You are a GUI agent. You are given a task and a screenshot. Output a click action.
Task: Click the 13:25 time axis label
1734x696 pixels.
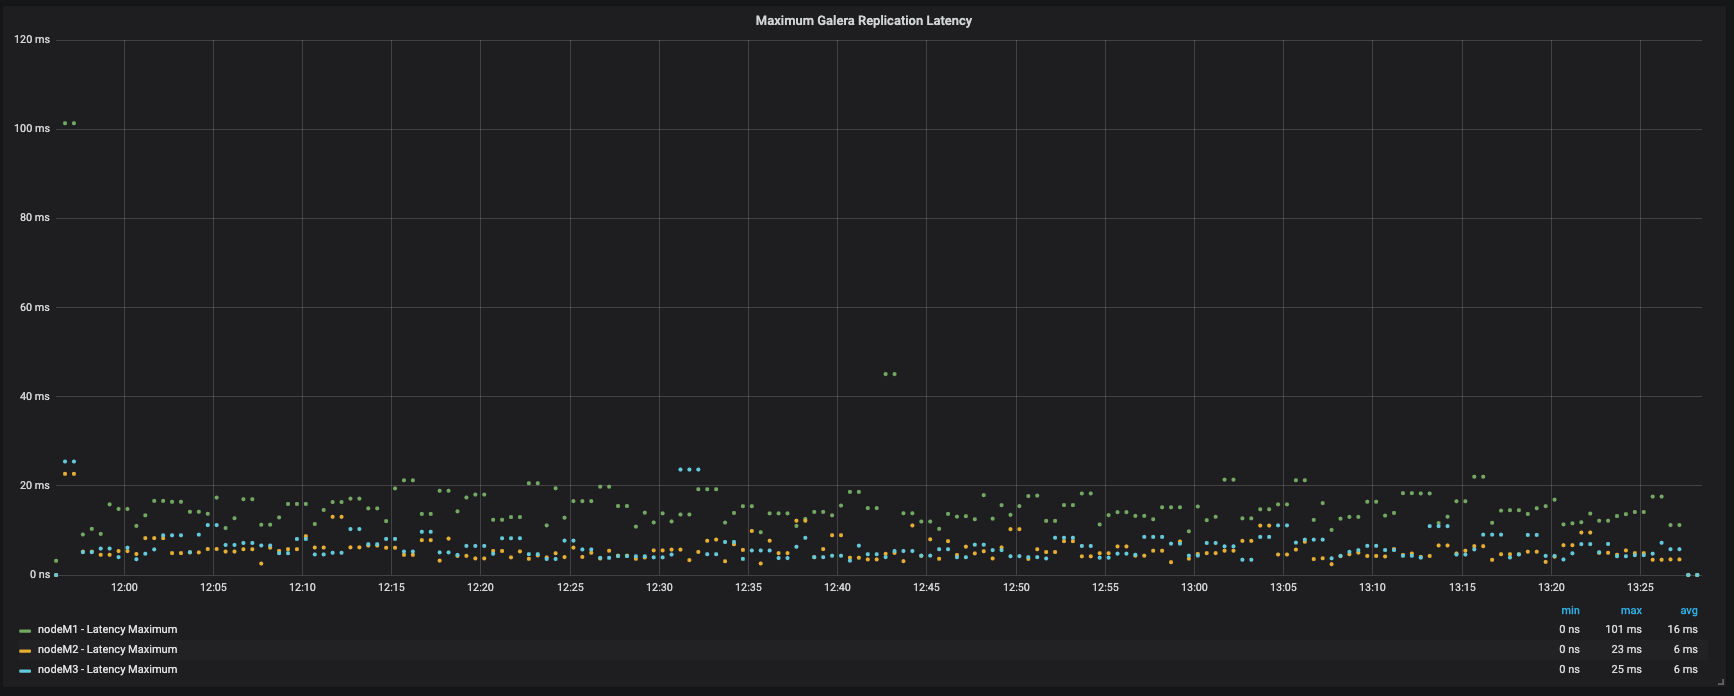[x=1640, y=588]
